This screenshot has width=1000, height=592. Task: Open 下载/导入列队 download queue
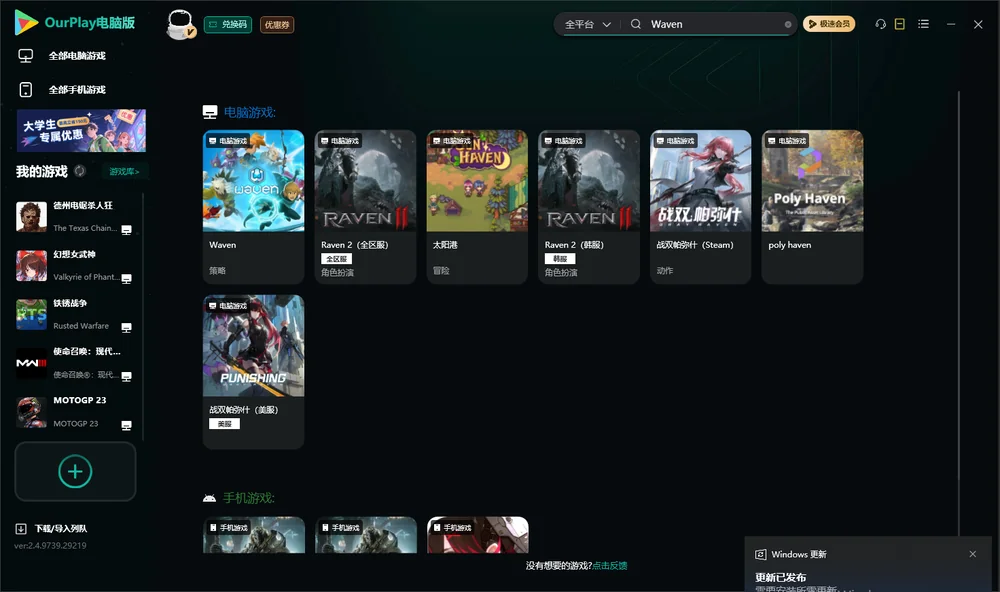(61, 529)
